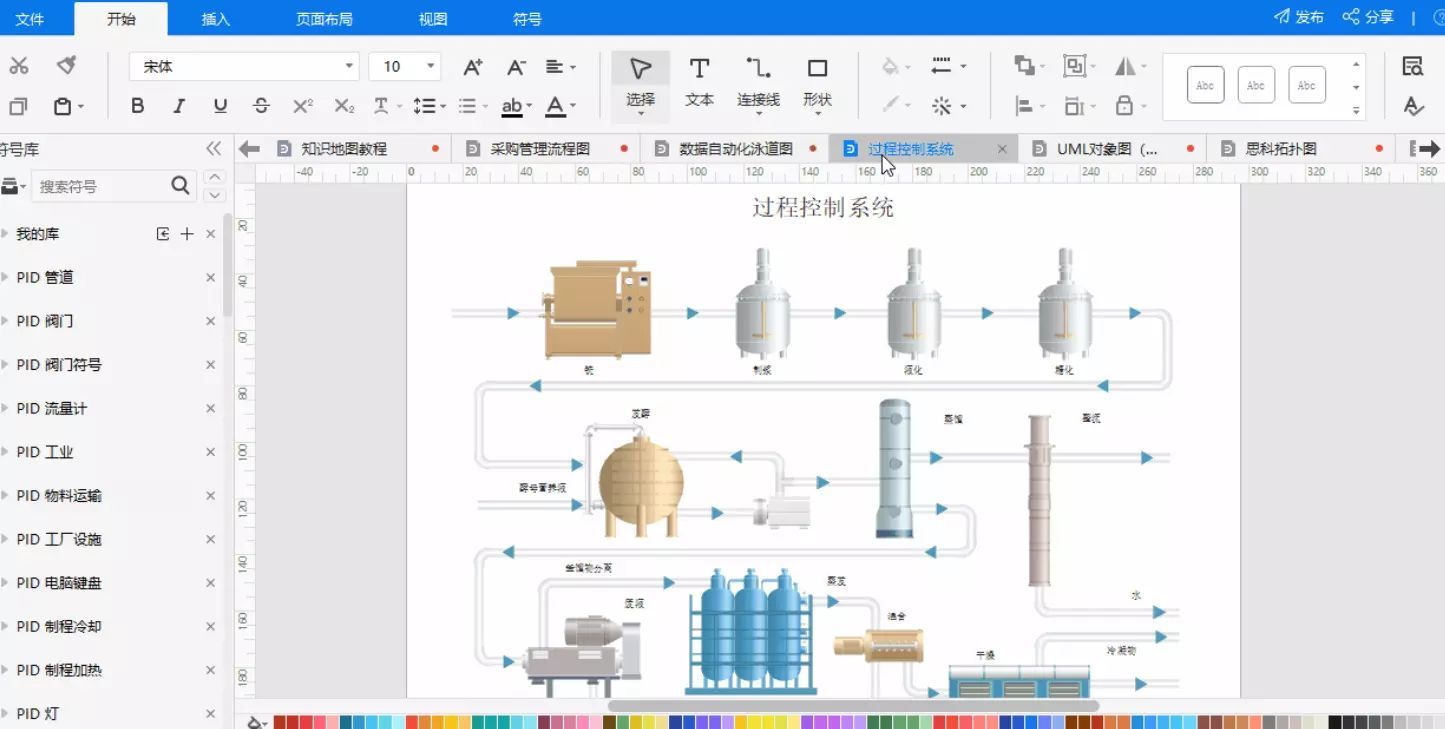Image resolution: width=1445 pixels, height=729 pixels.
Task: Expand the PID 阀门 library section
Action: [x=45, y=321]
